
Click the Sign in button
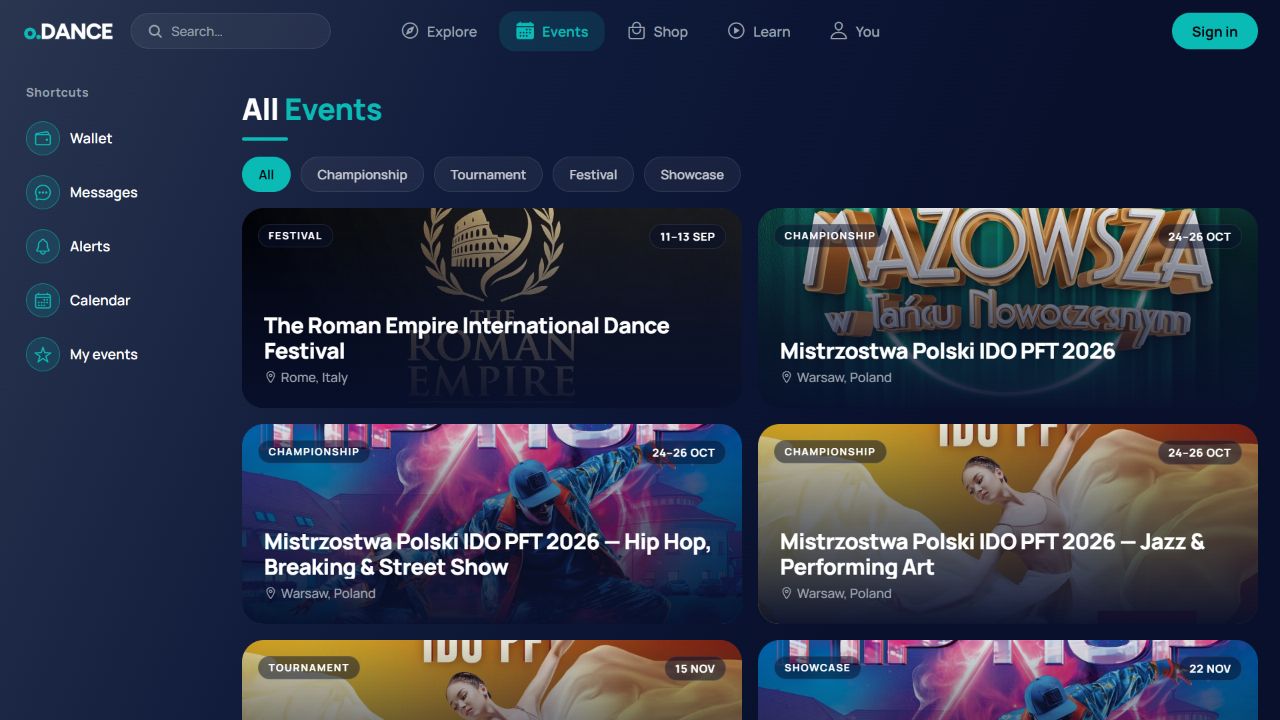[1214, 31]
